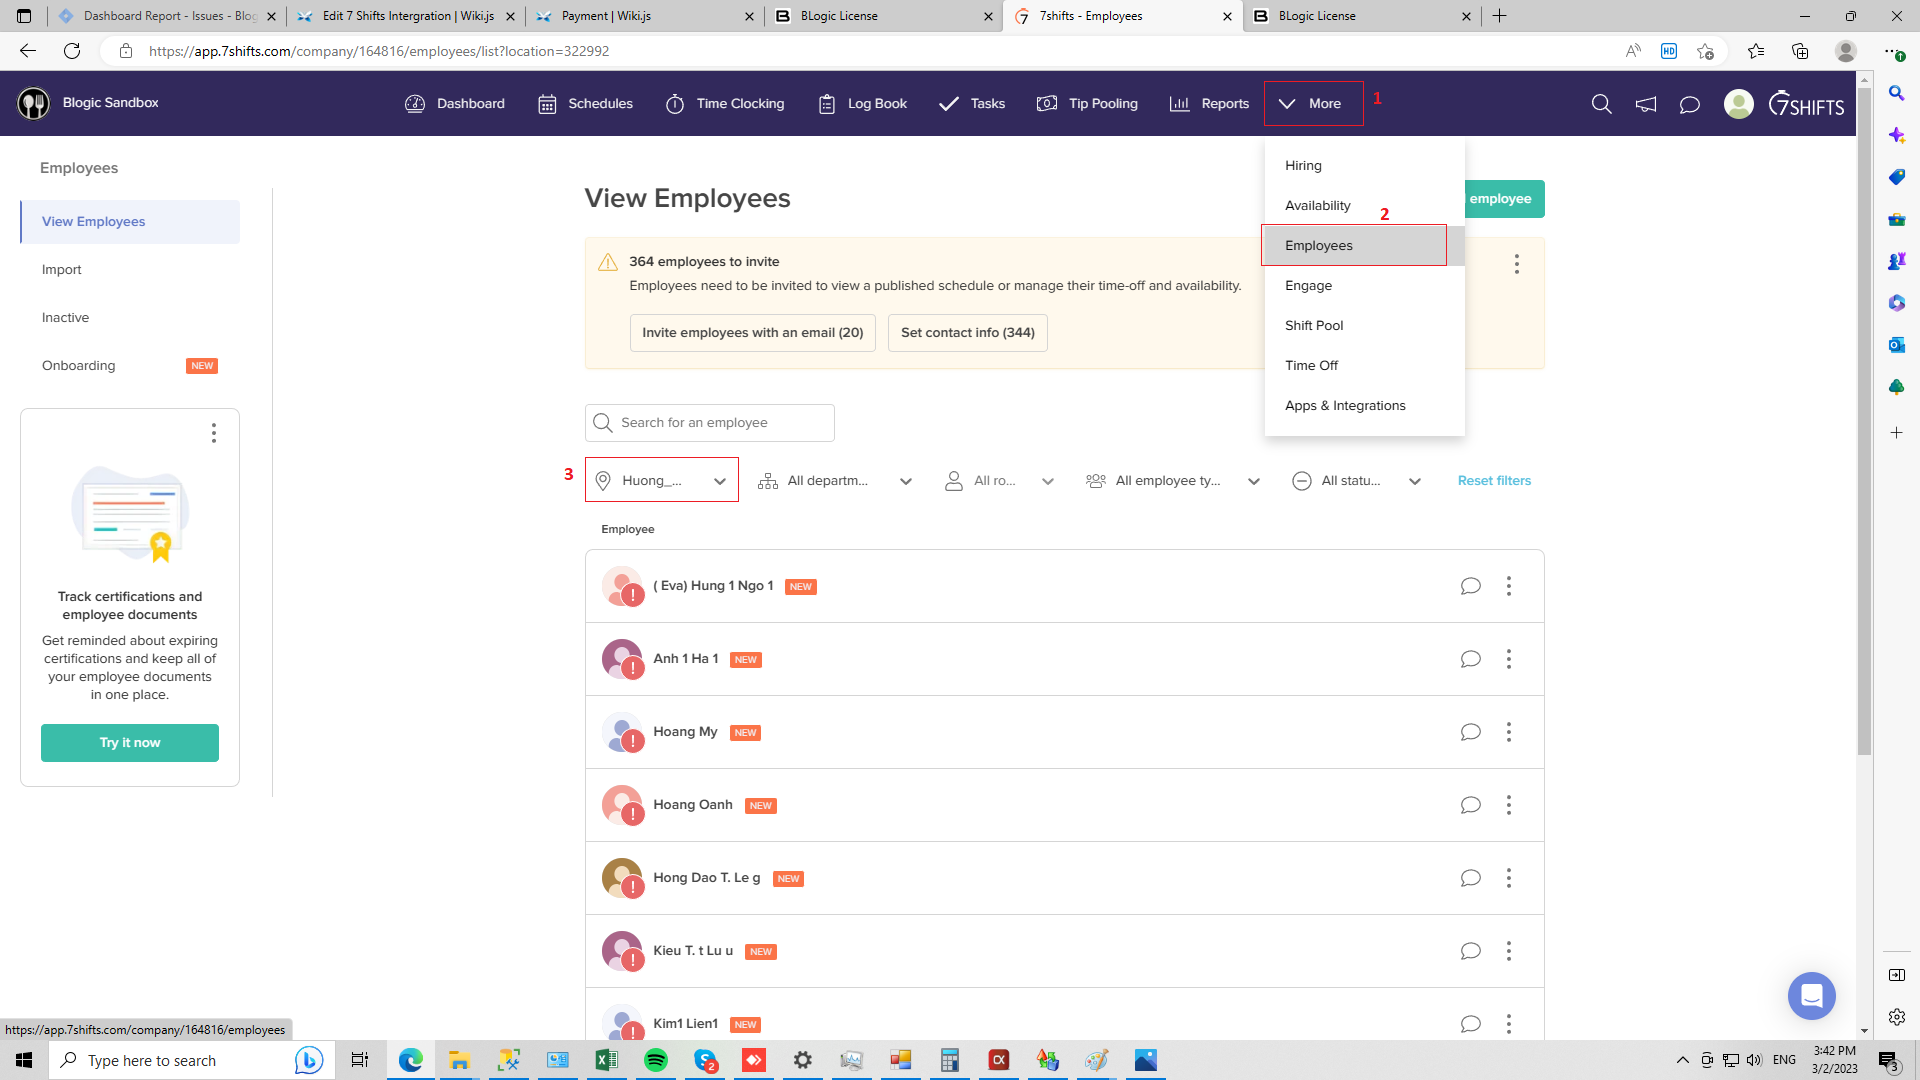Expand the Huong location filter dropdown
Viewport: 1920px width, 1080px height.
(661, 481)
